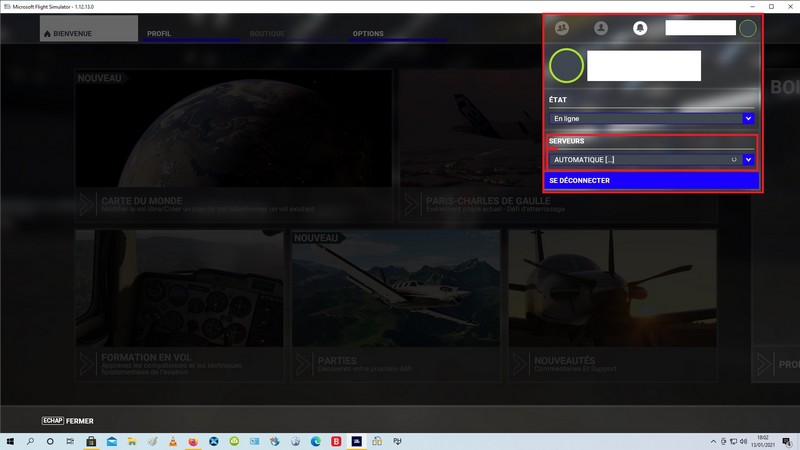Switch to the Bienvenue tab

click(x=89, y=29)
